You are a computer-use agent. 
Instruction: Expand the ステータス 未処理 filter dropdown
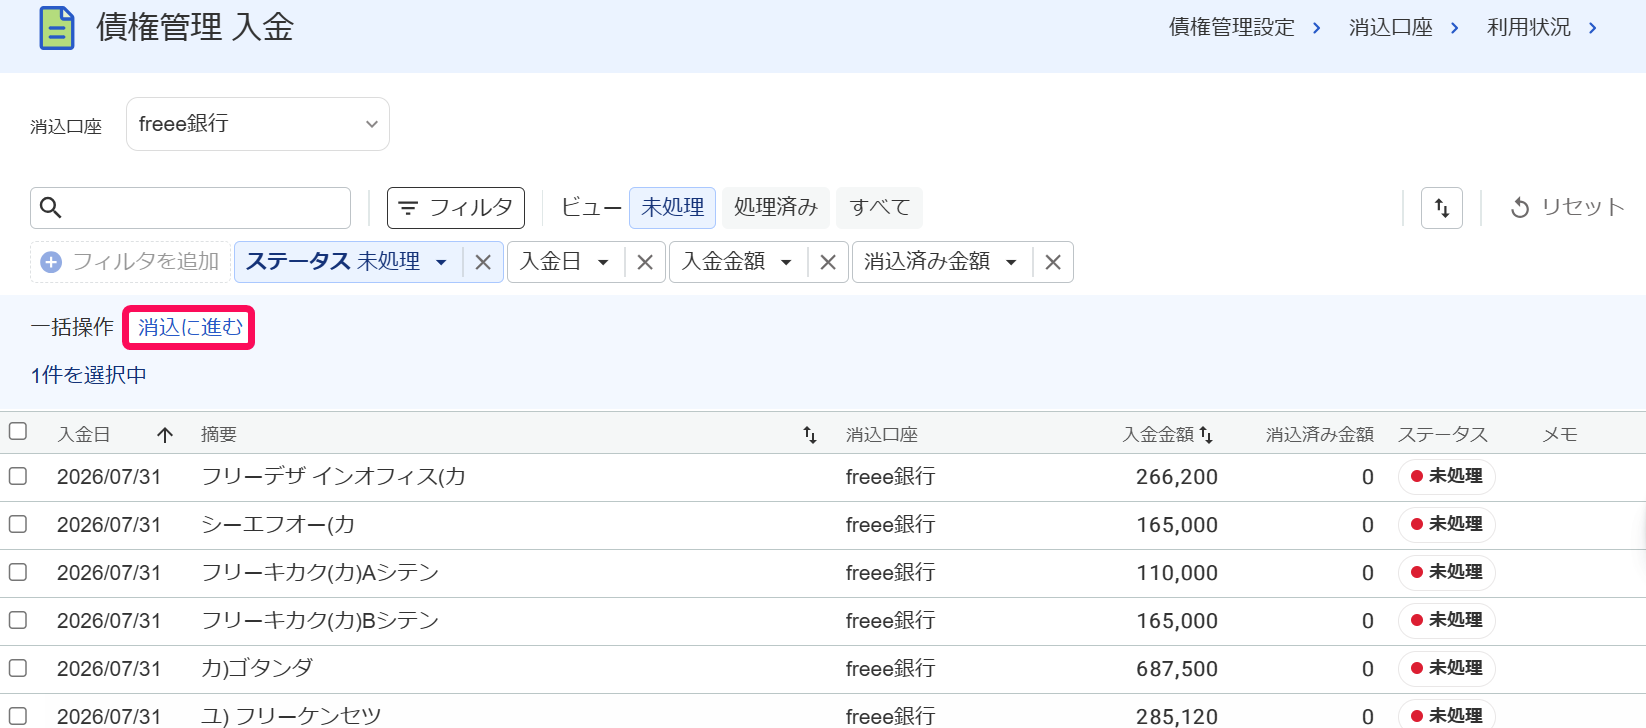[x=441, y=262]
